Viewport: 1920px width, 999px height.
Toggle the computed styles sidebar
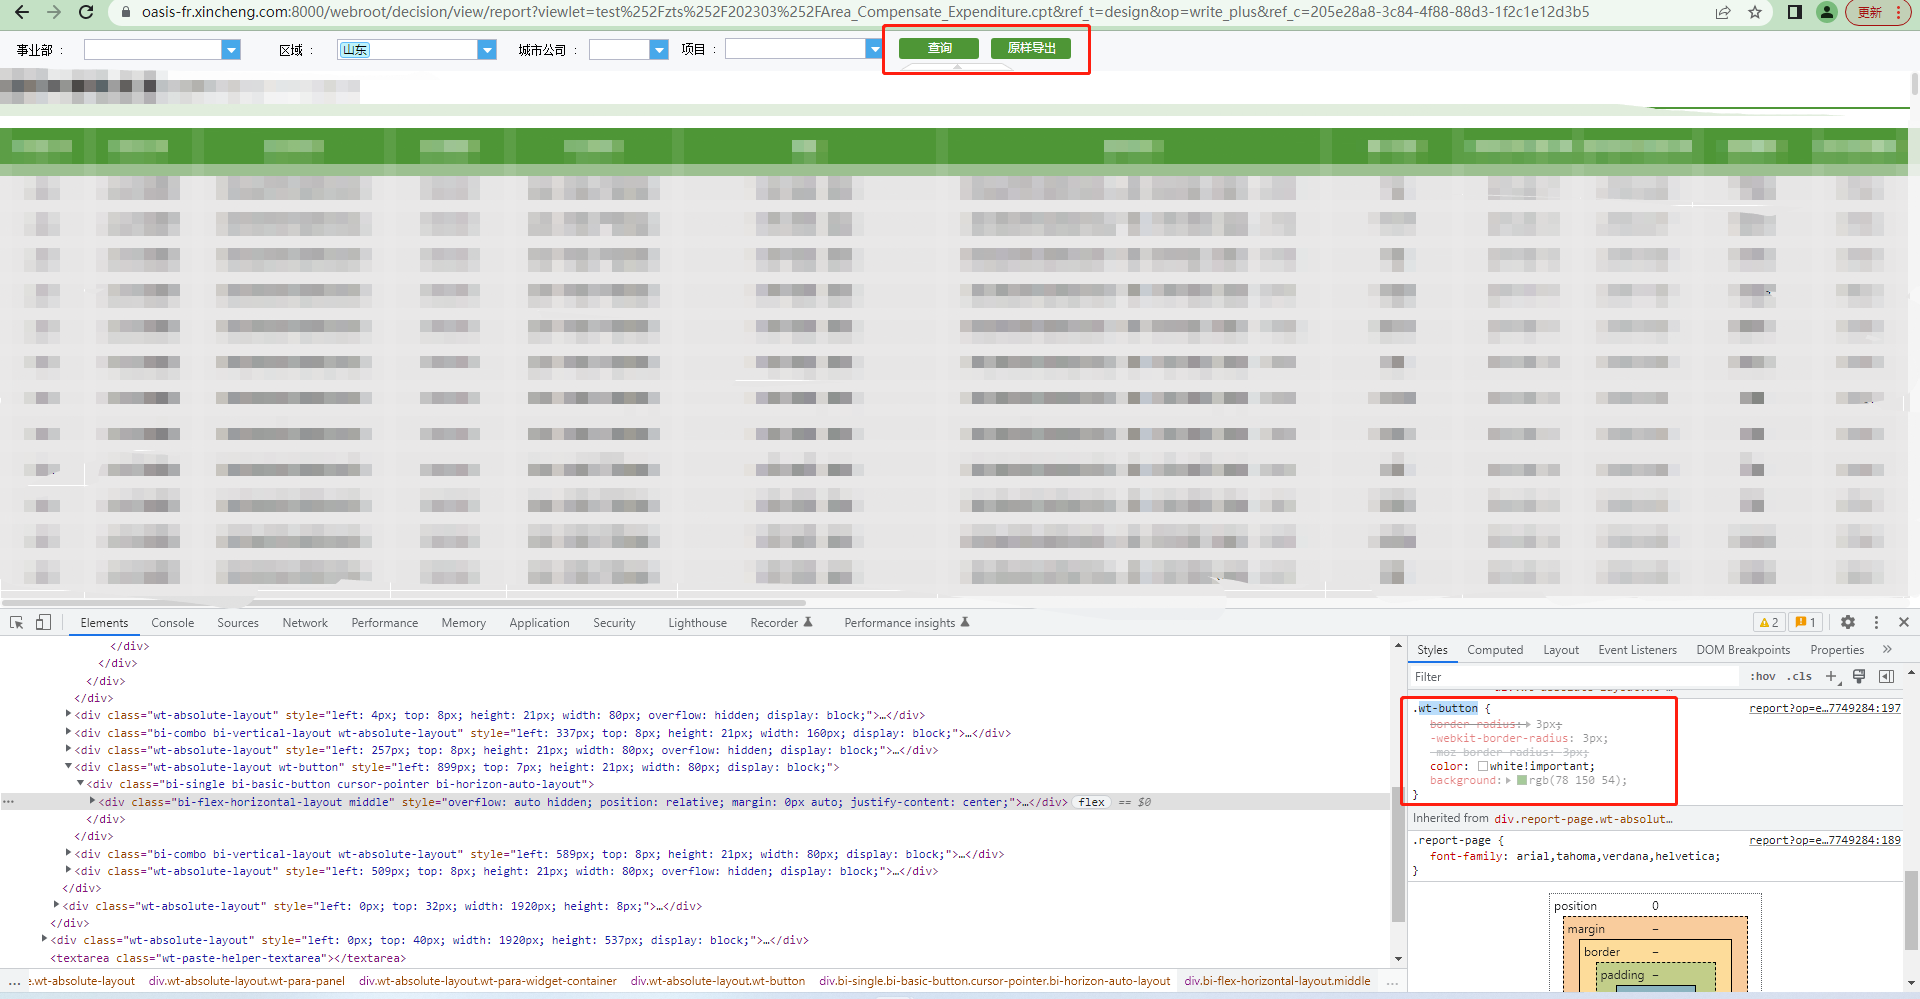tap(1886, 677)
